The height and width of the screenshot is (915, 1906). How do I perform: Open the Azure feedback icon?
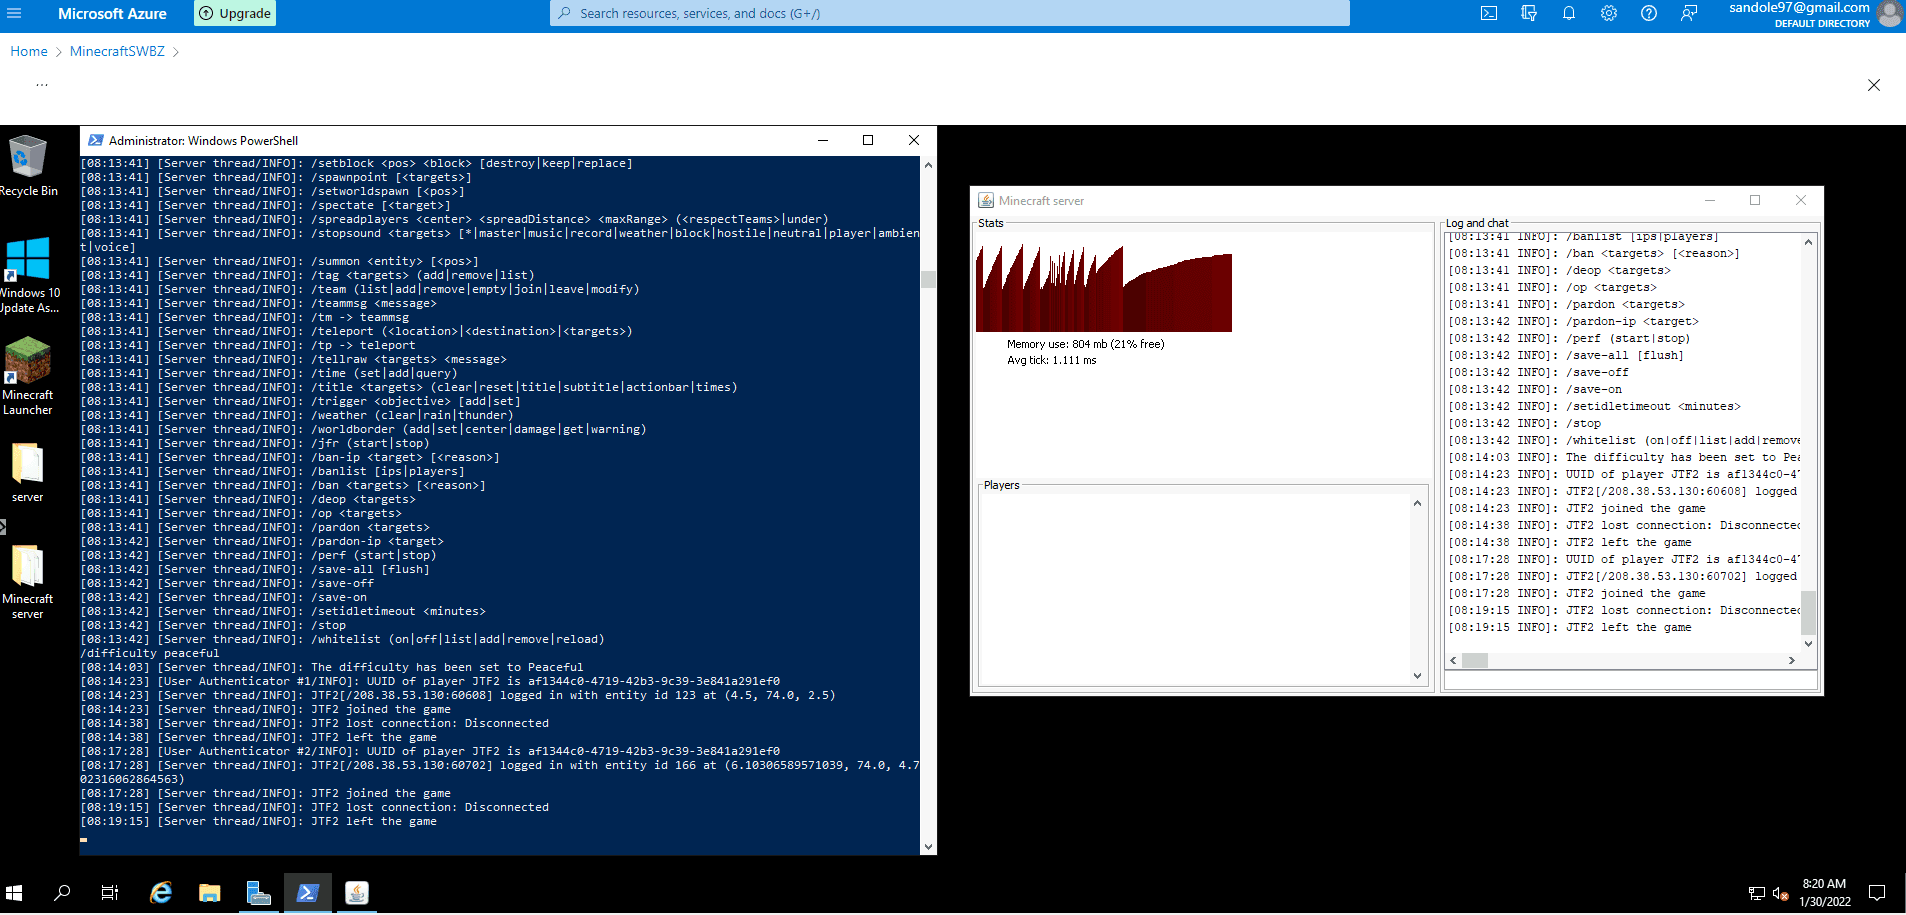point(1689,13)
